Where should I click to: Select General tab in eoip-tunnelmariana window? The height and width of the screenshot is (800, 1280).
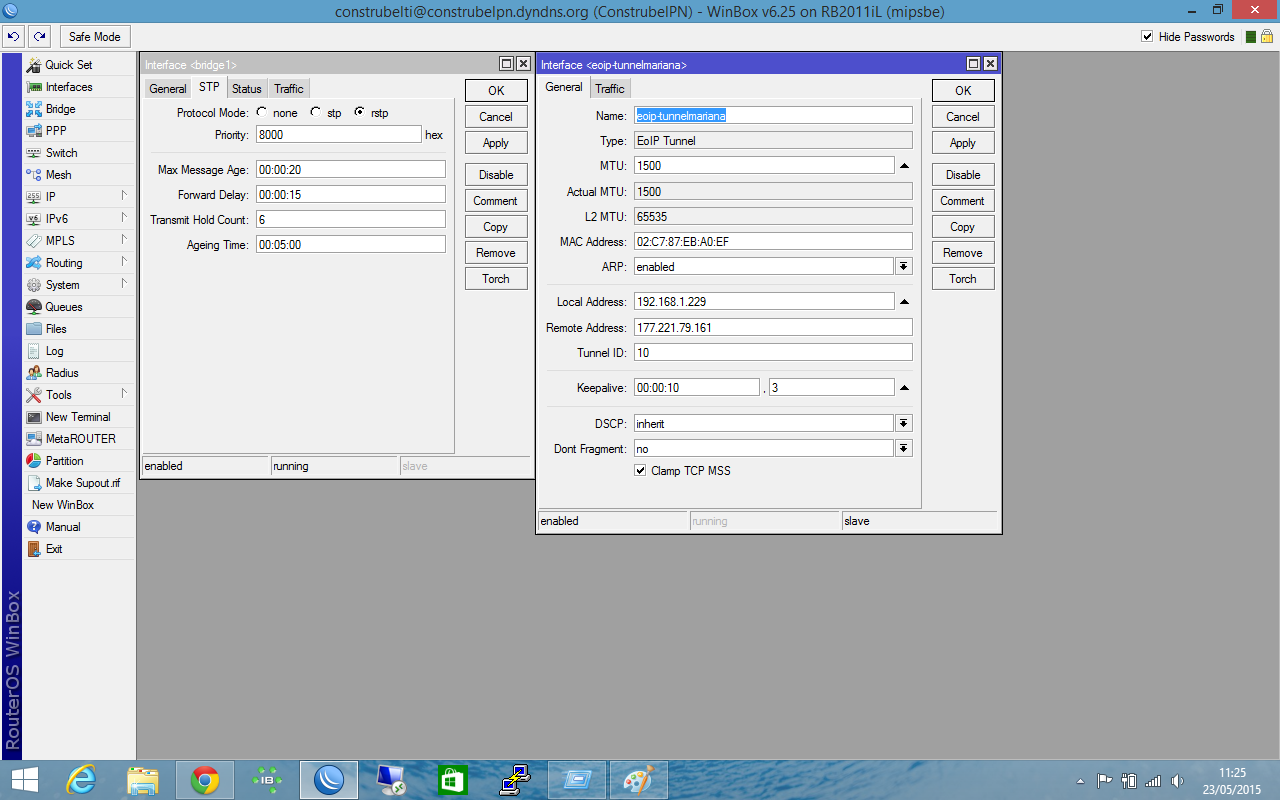[564, 88]
